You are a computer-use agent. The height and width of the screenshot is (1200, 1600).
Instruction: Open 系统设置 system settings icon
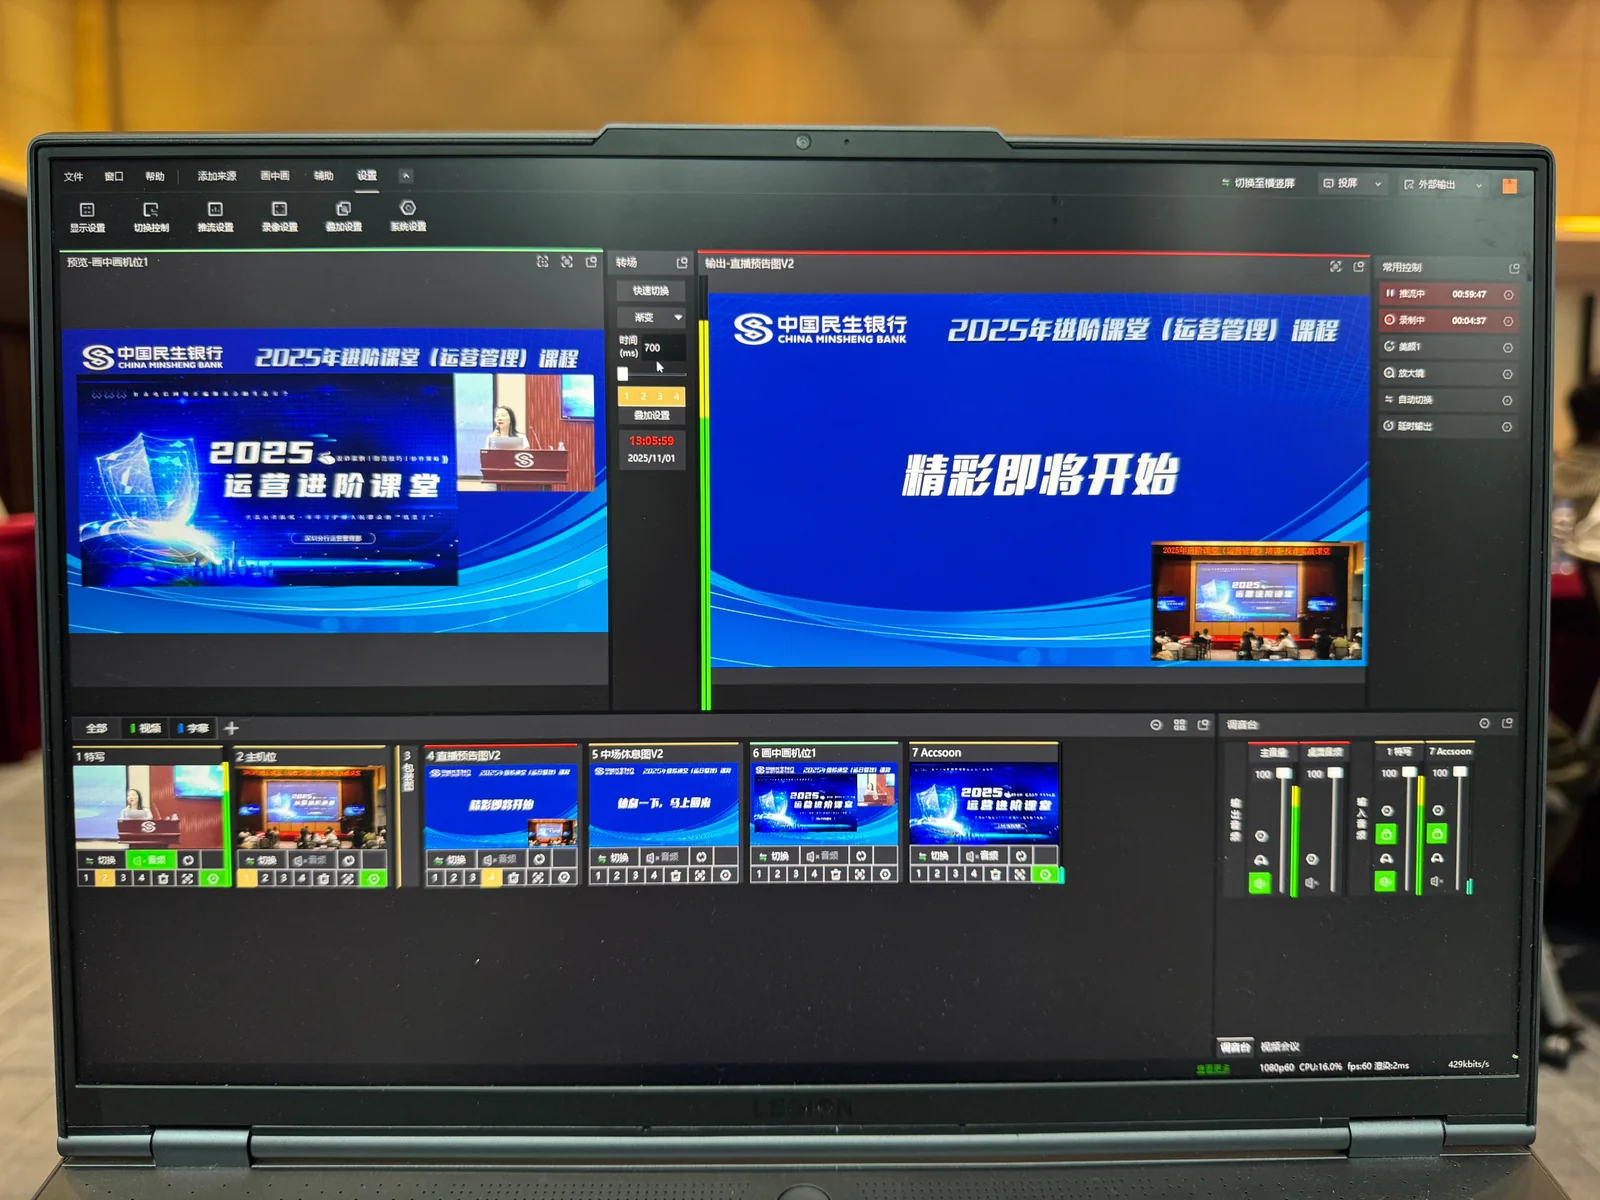[408, 214]
